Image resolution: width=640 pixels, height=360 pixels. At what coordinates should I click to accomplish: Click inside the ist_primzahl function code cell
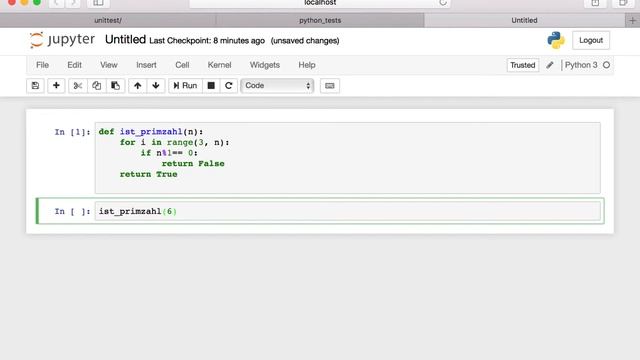348,158
